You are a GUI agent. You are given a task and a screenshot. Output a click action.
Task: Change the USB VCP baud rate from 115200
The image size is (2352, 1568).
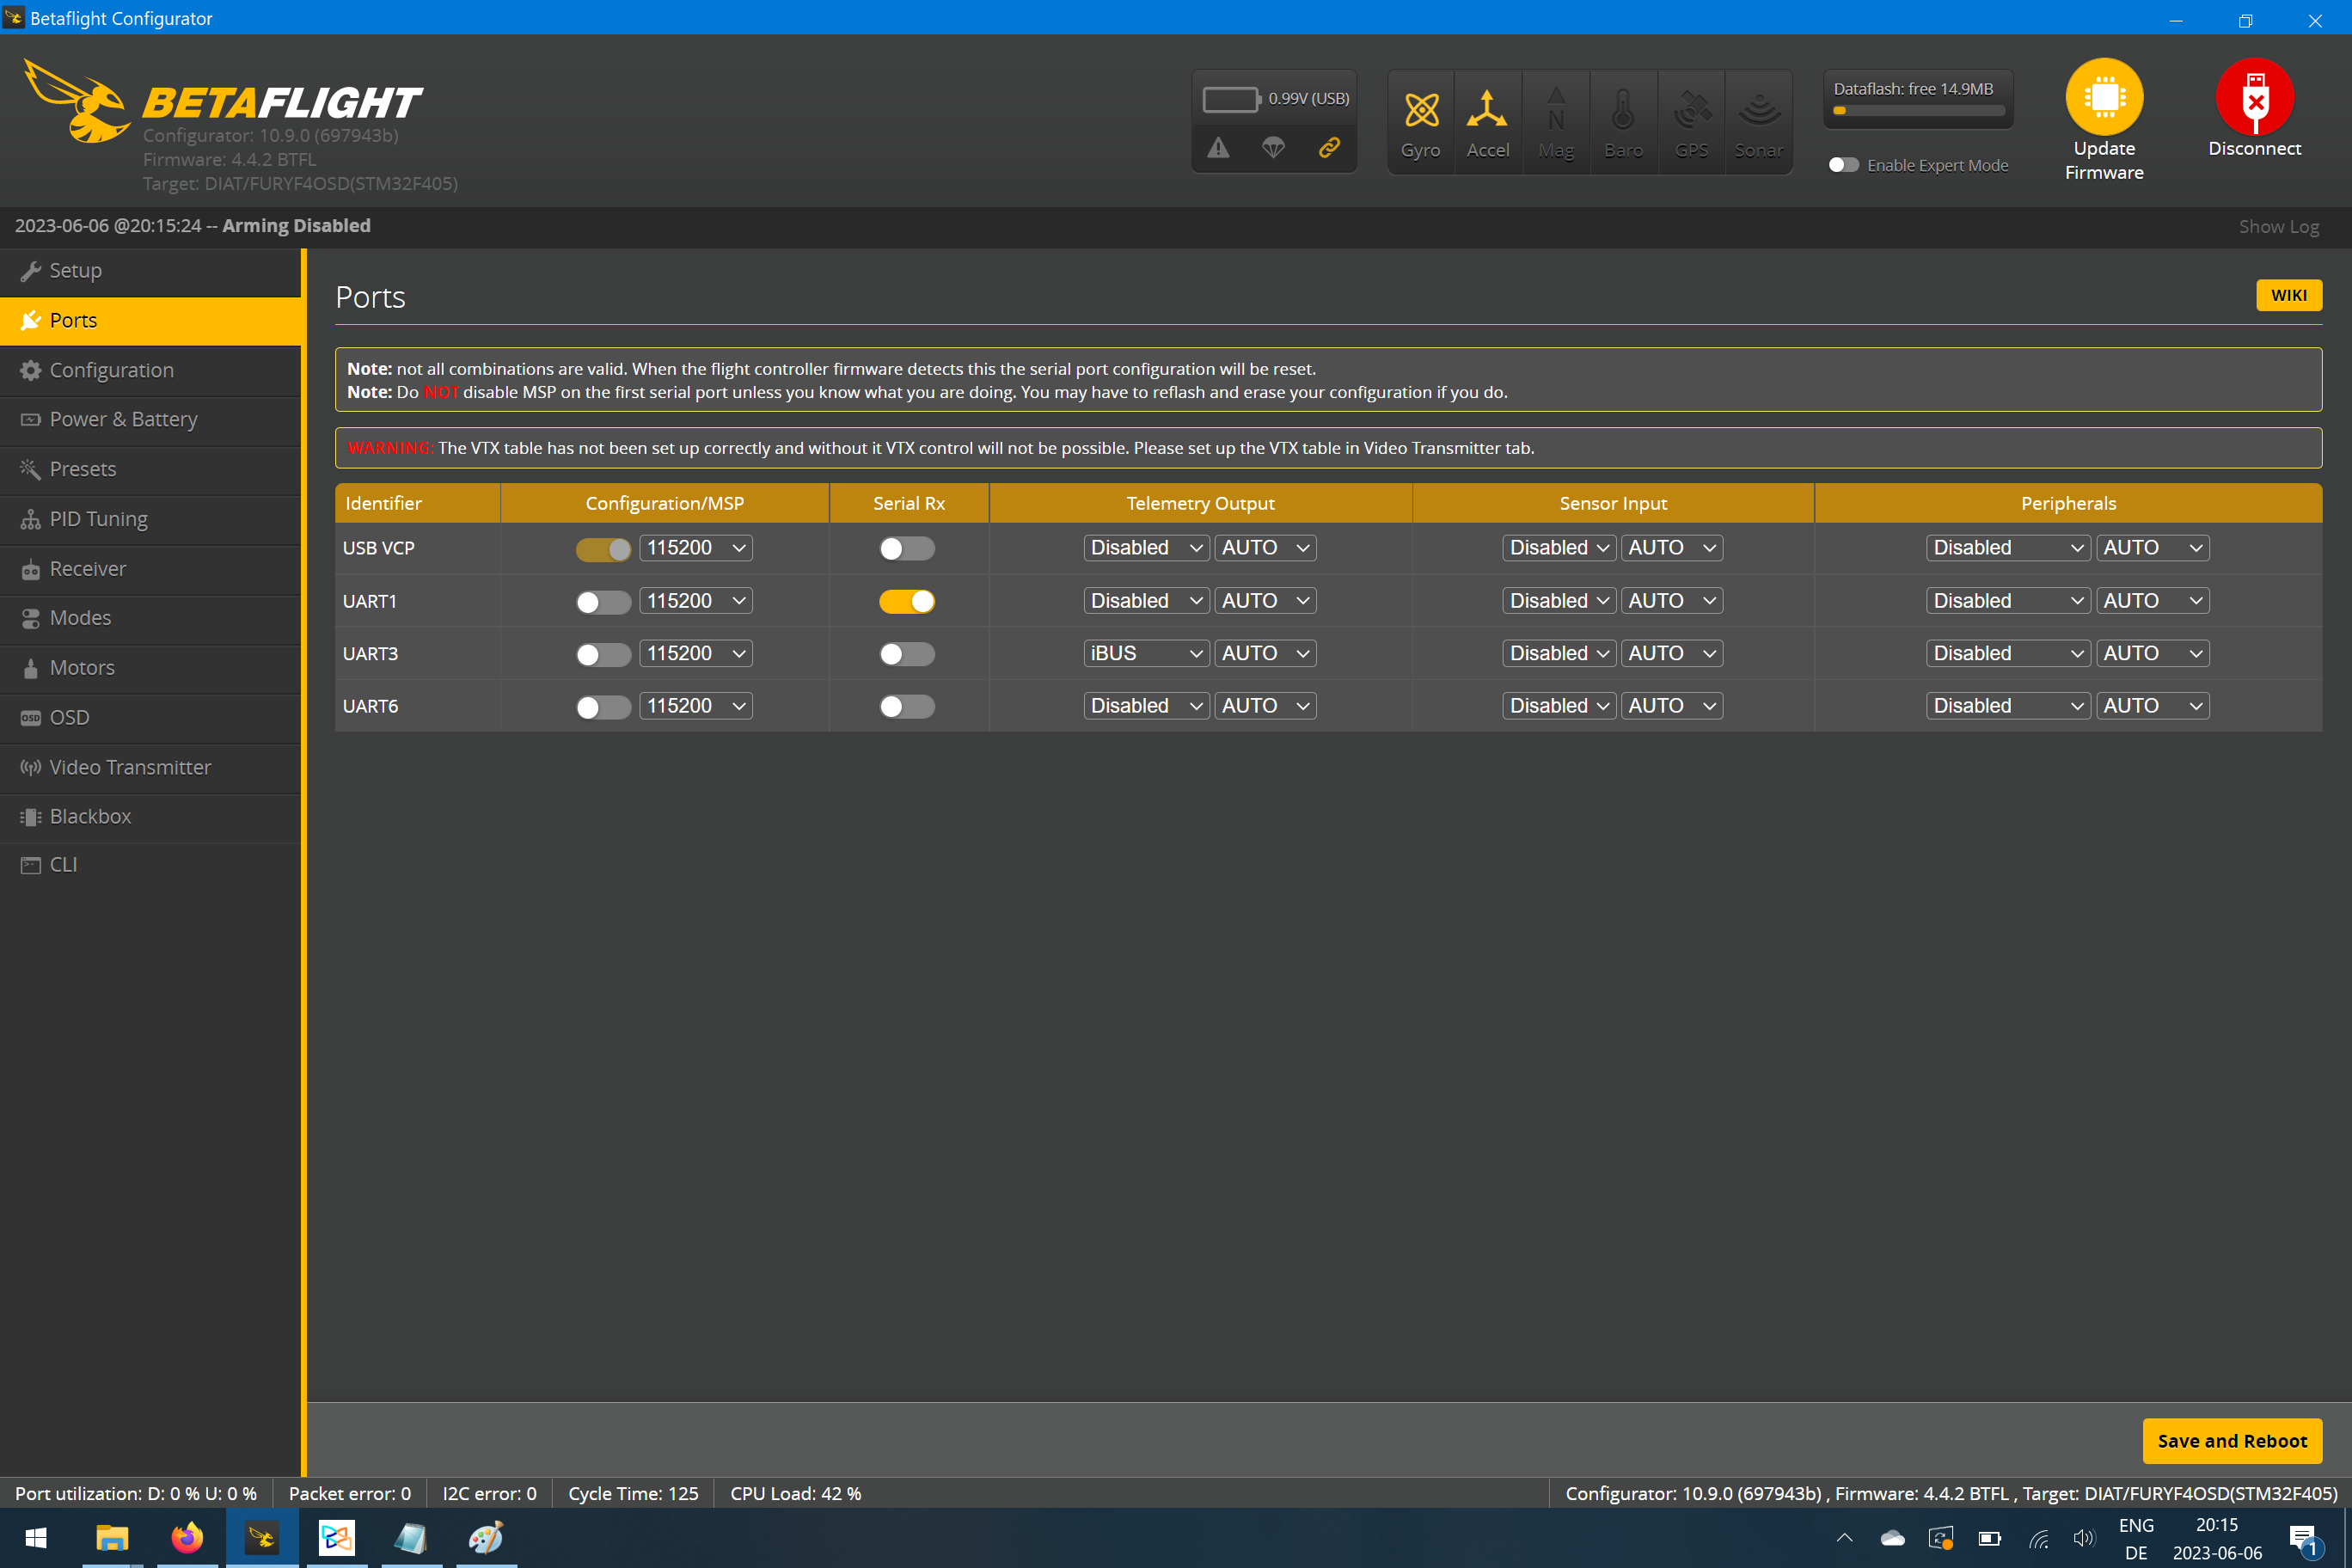click(695, 548)
